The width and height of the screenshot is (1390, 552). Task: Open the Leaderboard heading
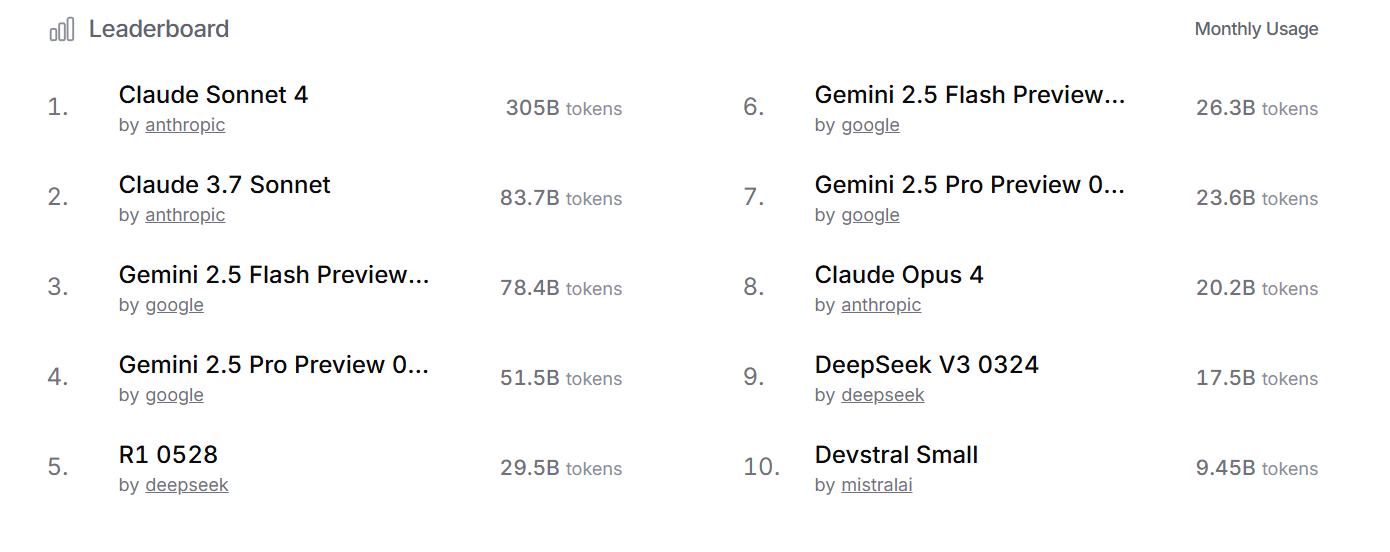pyautogui.click(x=159, y=29)
